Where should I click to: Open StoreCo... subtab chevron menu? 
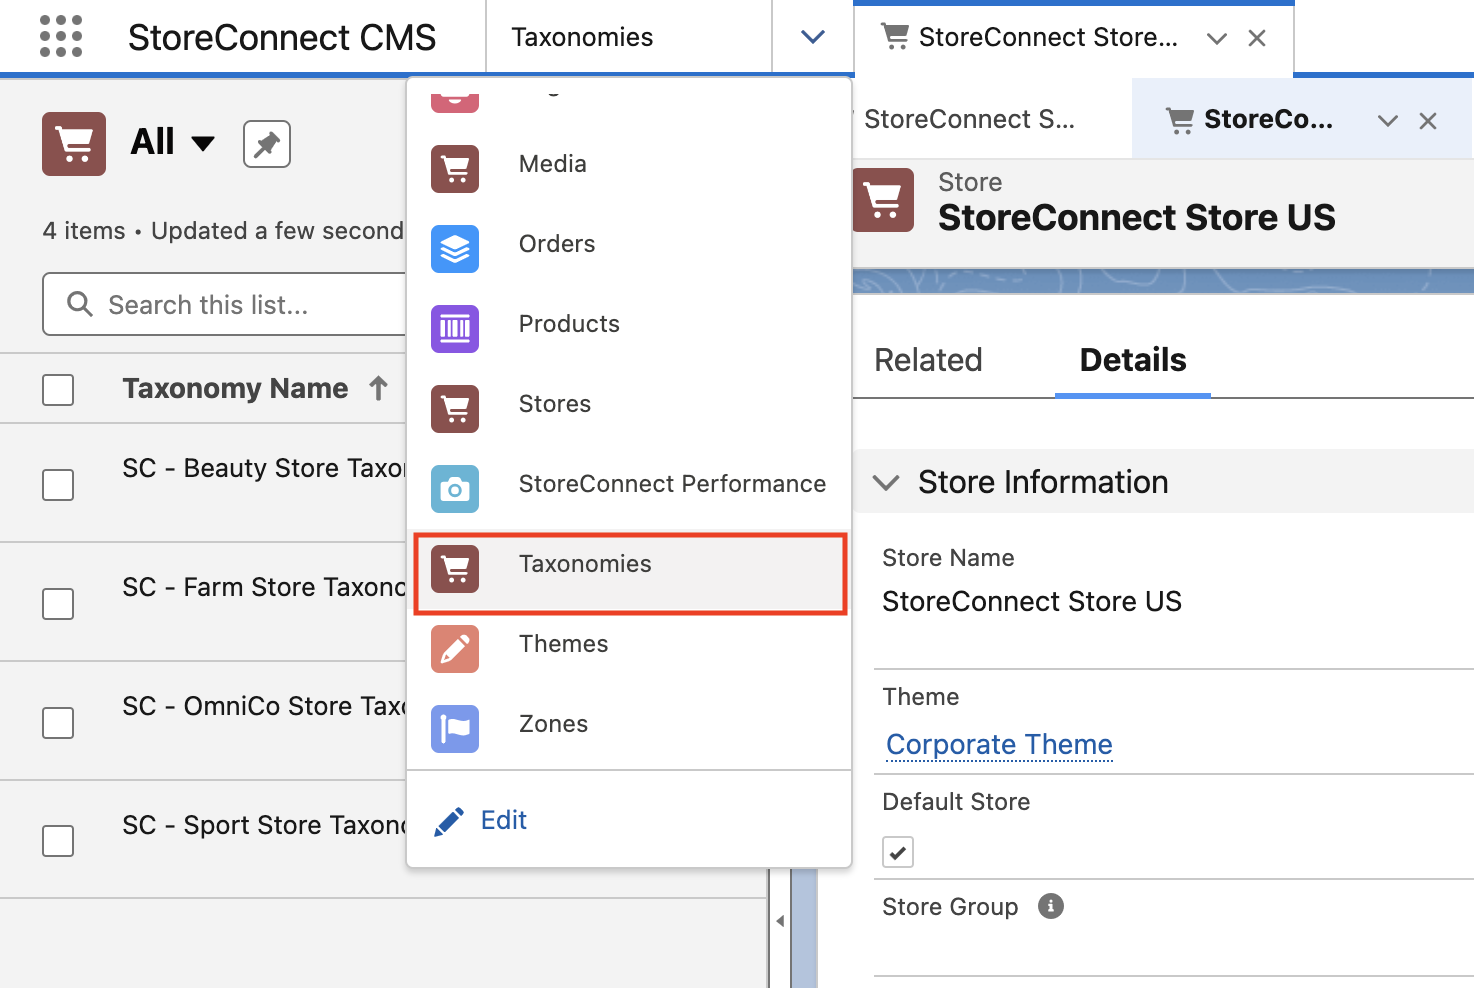coord(1388,121)
